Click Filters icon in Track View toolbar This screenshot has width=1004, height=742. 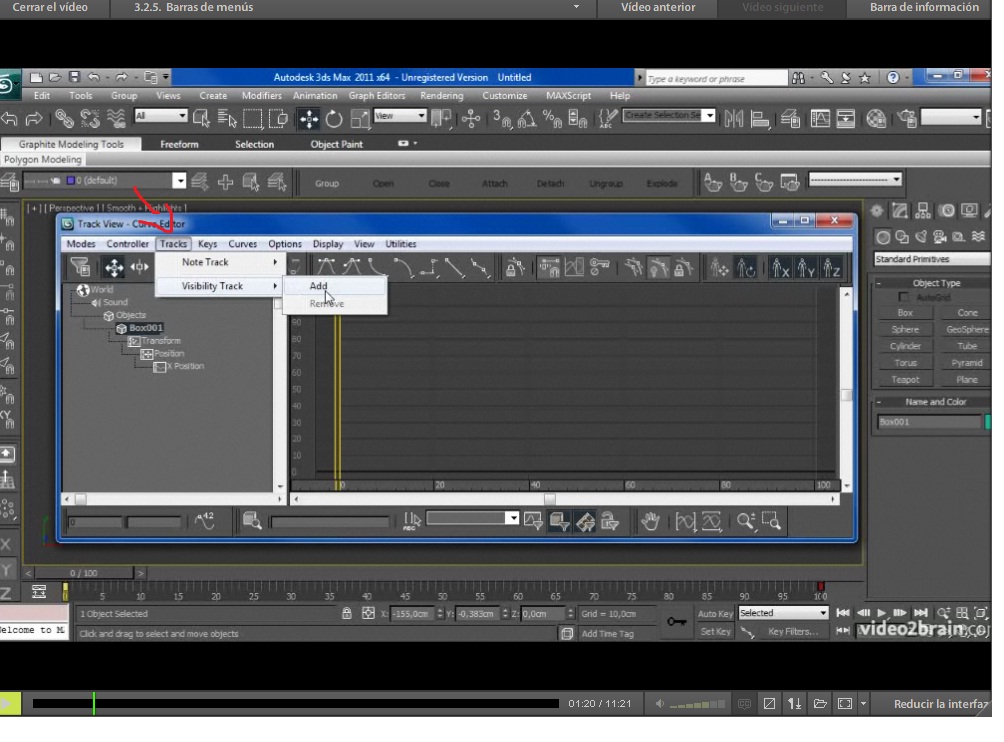(81, 267)
